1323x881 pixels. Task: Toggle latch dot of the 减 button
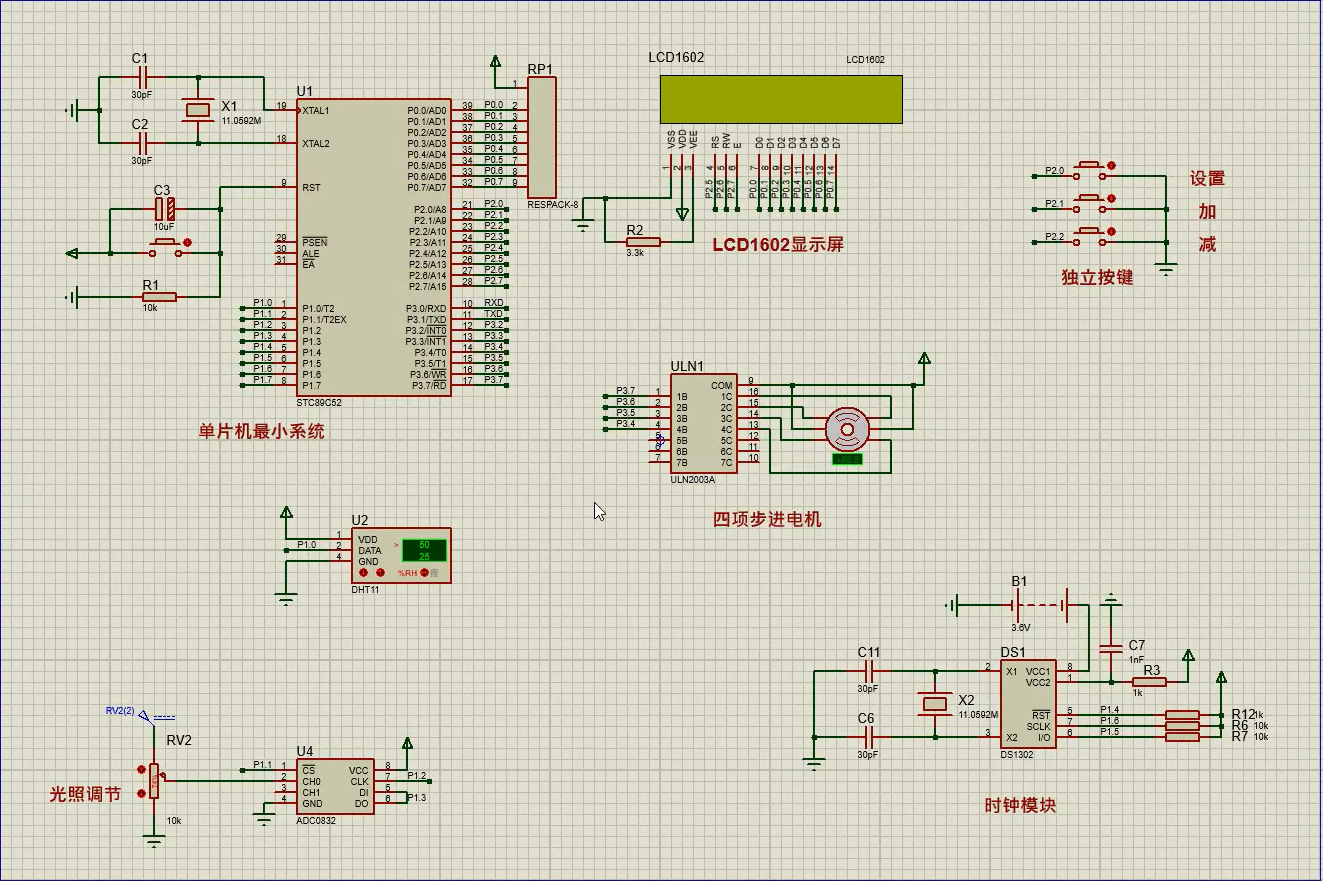tap(1111, 232)
